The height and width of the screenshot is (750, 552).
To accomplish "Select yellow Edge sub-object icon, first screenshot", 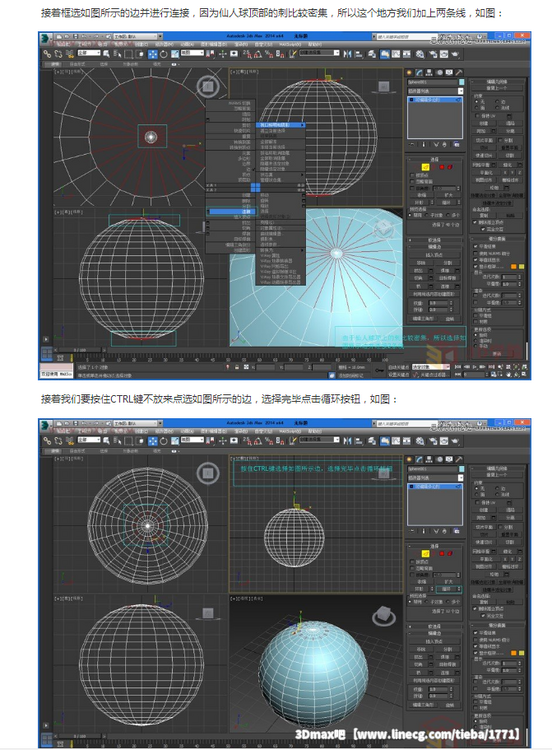I will [425, 167].
